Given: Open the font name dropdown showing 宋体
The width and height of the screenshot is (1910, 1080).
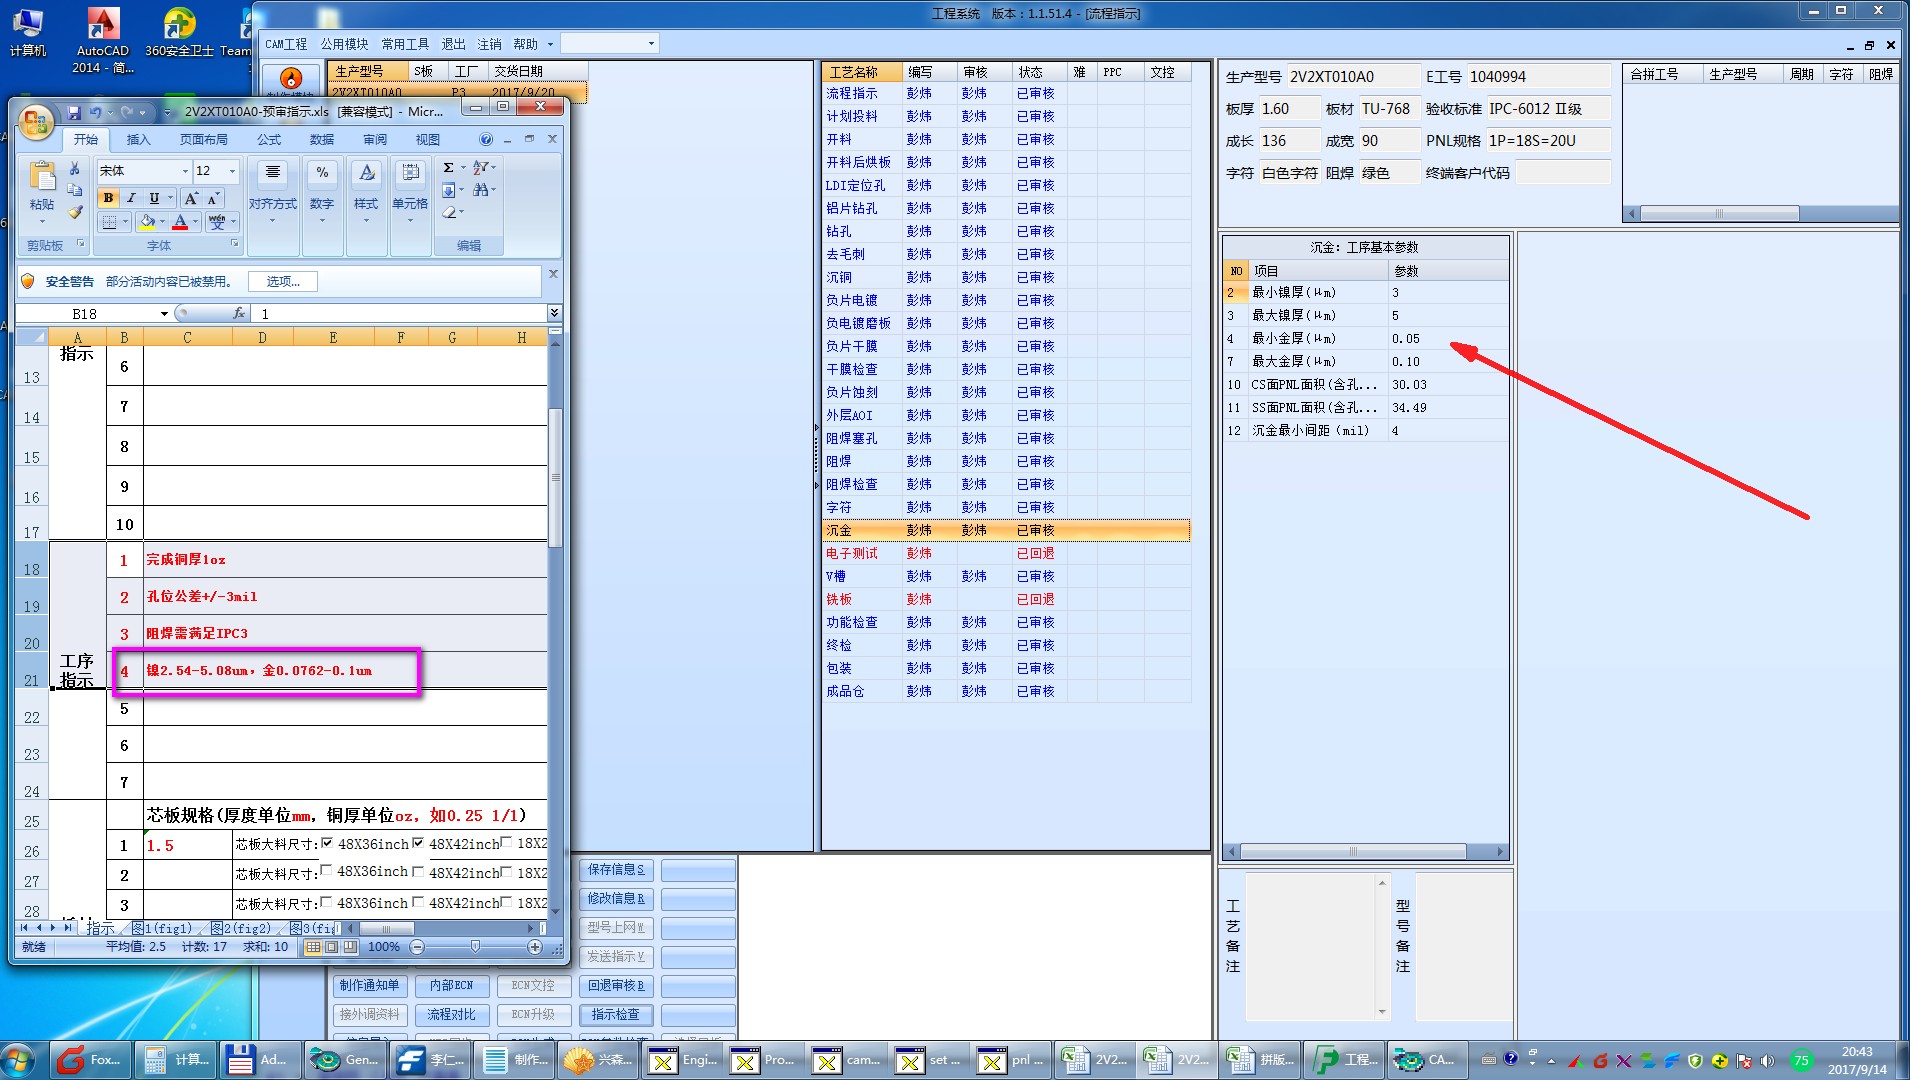Looking at the screenshot, I should pos(185,171).
